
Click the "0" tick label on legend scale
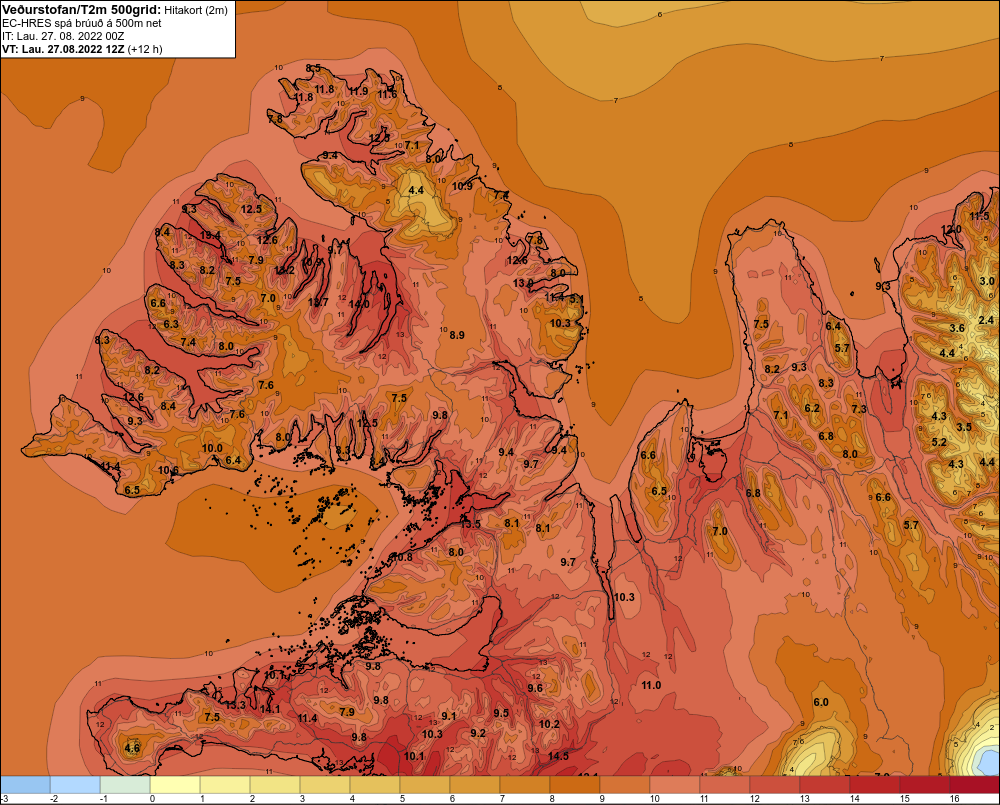152,799
